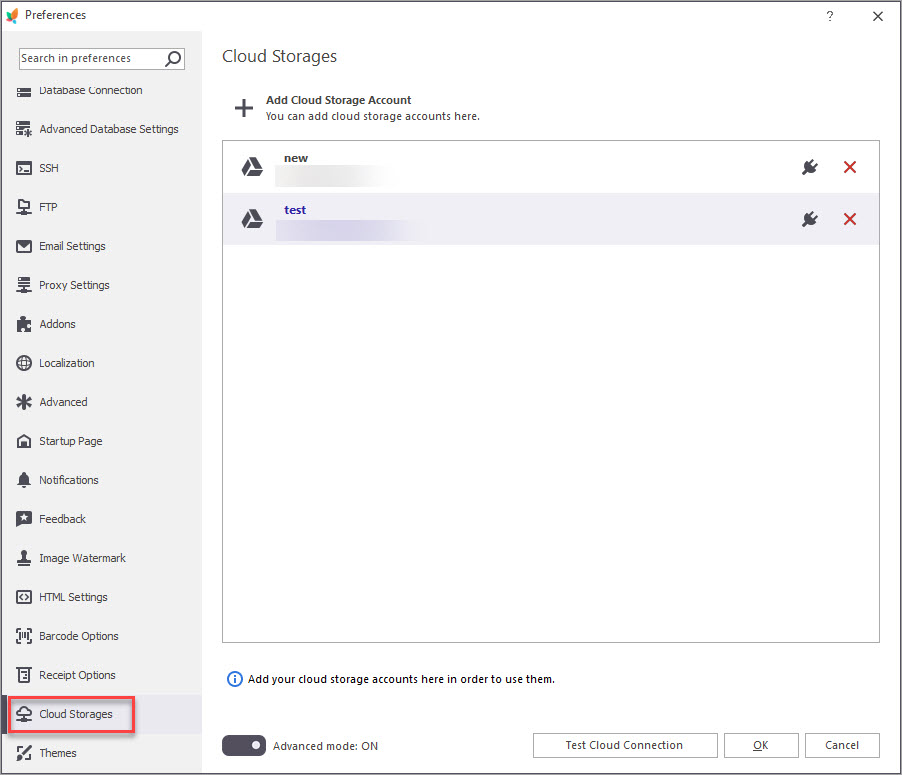Select Receipt Options
Image resolution: width=902 pixels, height=775 pixels.
click(x=101, y=675)
